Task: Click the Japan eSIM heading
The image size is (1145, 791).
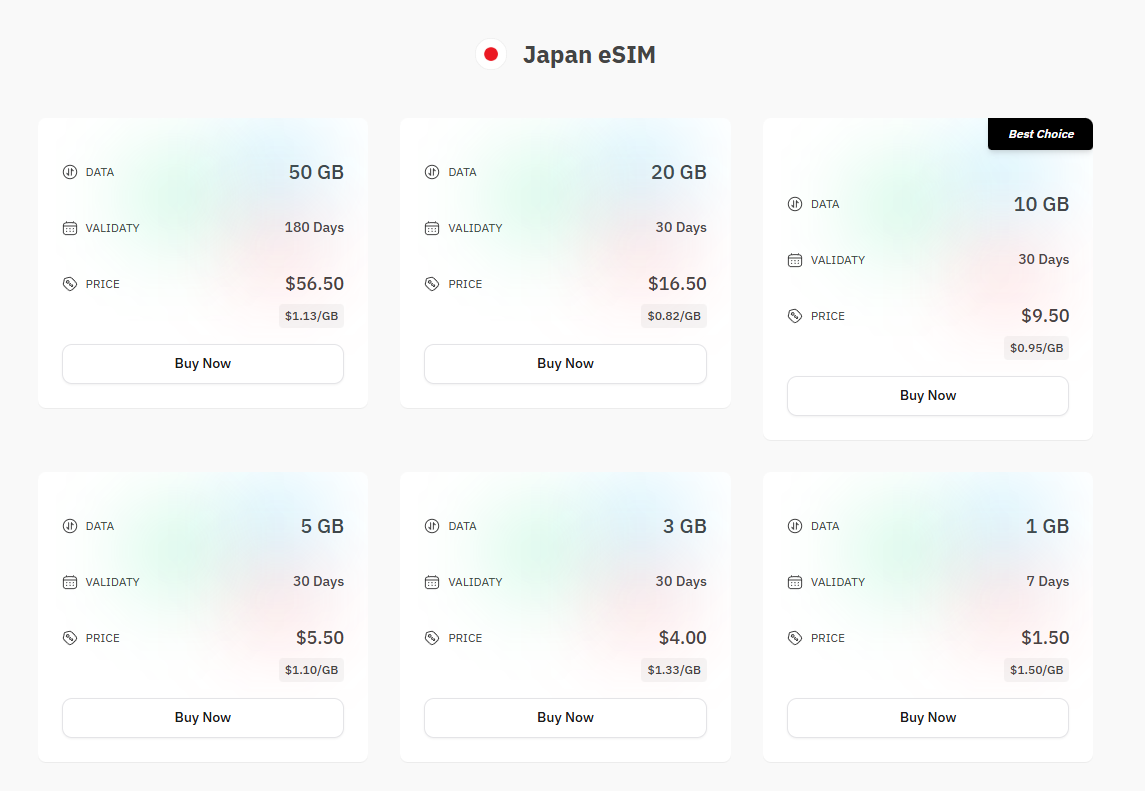Action: 589,55
